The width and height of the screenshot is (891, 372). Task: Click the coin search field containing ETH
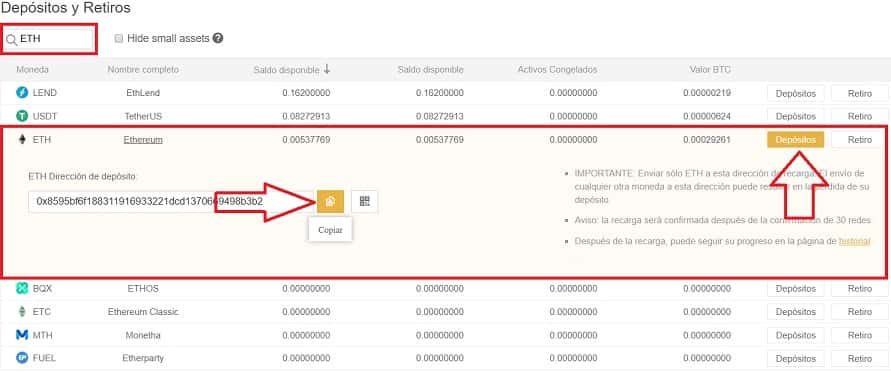tap(48, 39)
